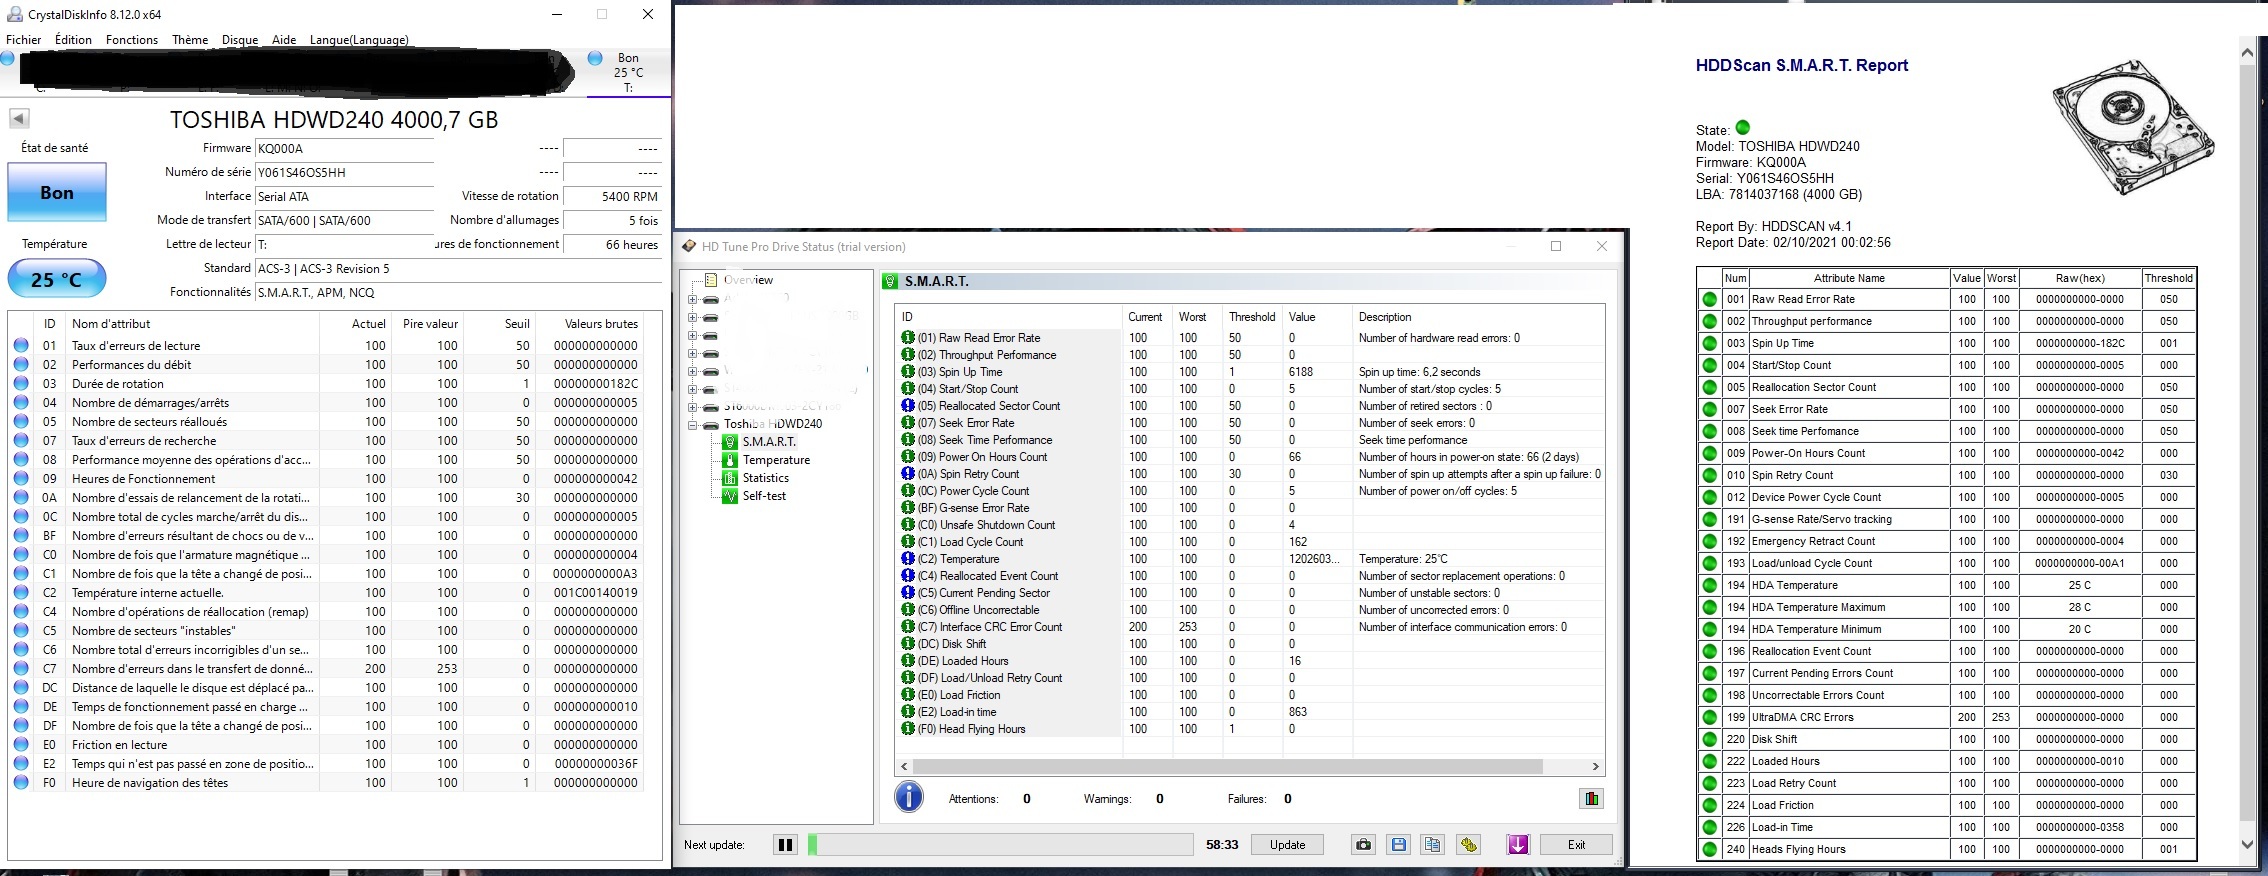Viewport: 2268px width, 876px height.
Task: Click the blue floppy disk save icon
Action: pos(1398,845)
